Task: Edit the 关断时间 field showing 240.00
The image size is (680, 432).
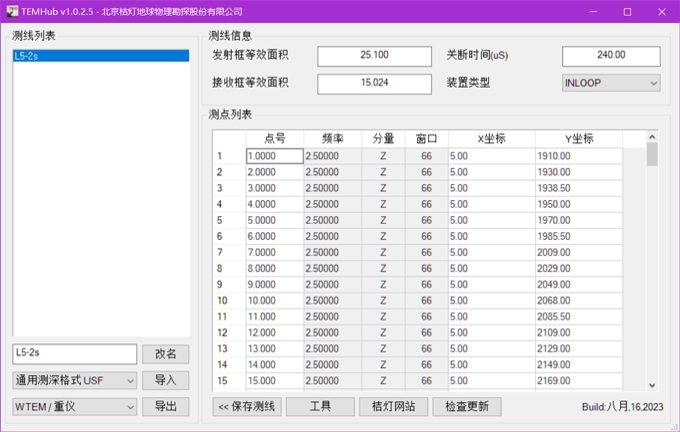Action: [611, 56]
